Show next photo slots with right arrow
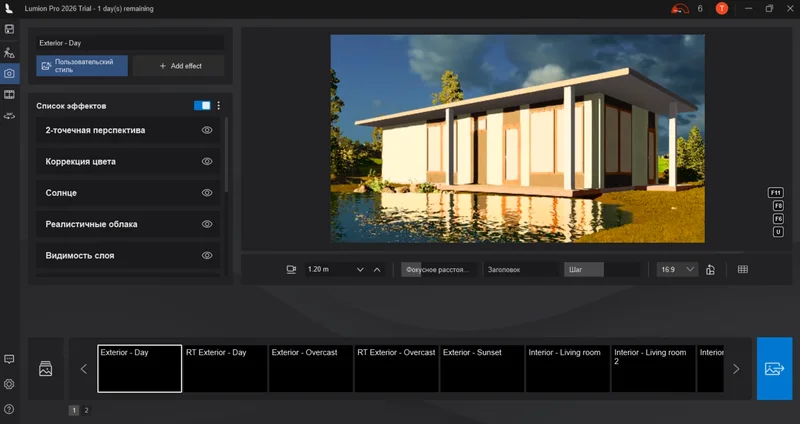Screen dimensions: 800x424 point(736,368)
